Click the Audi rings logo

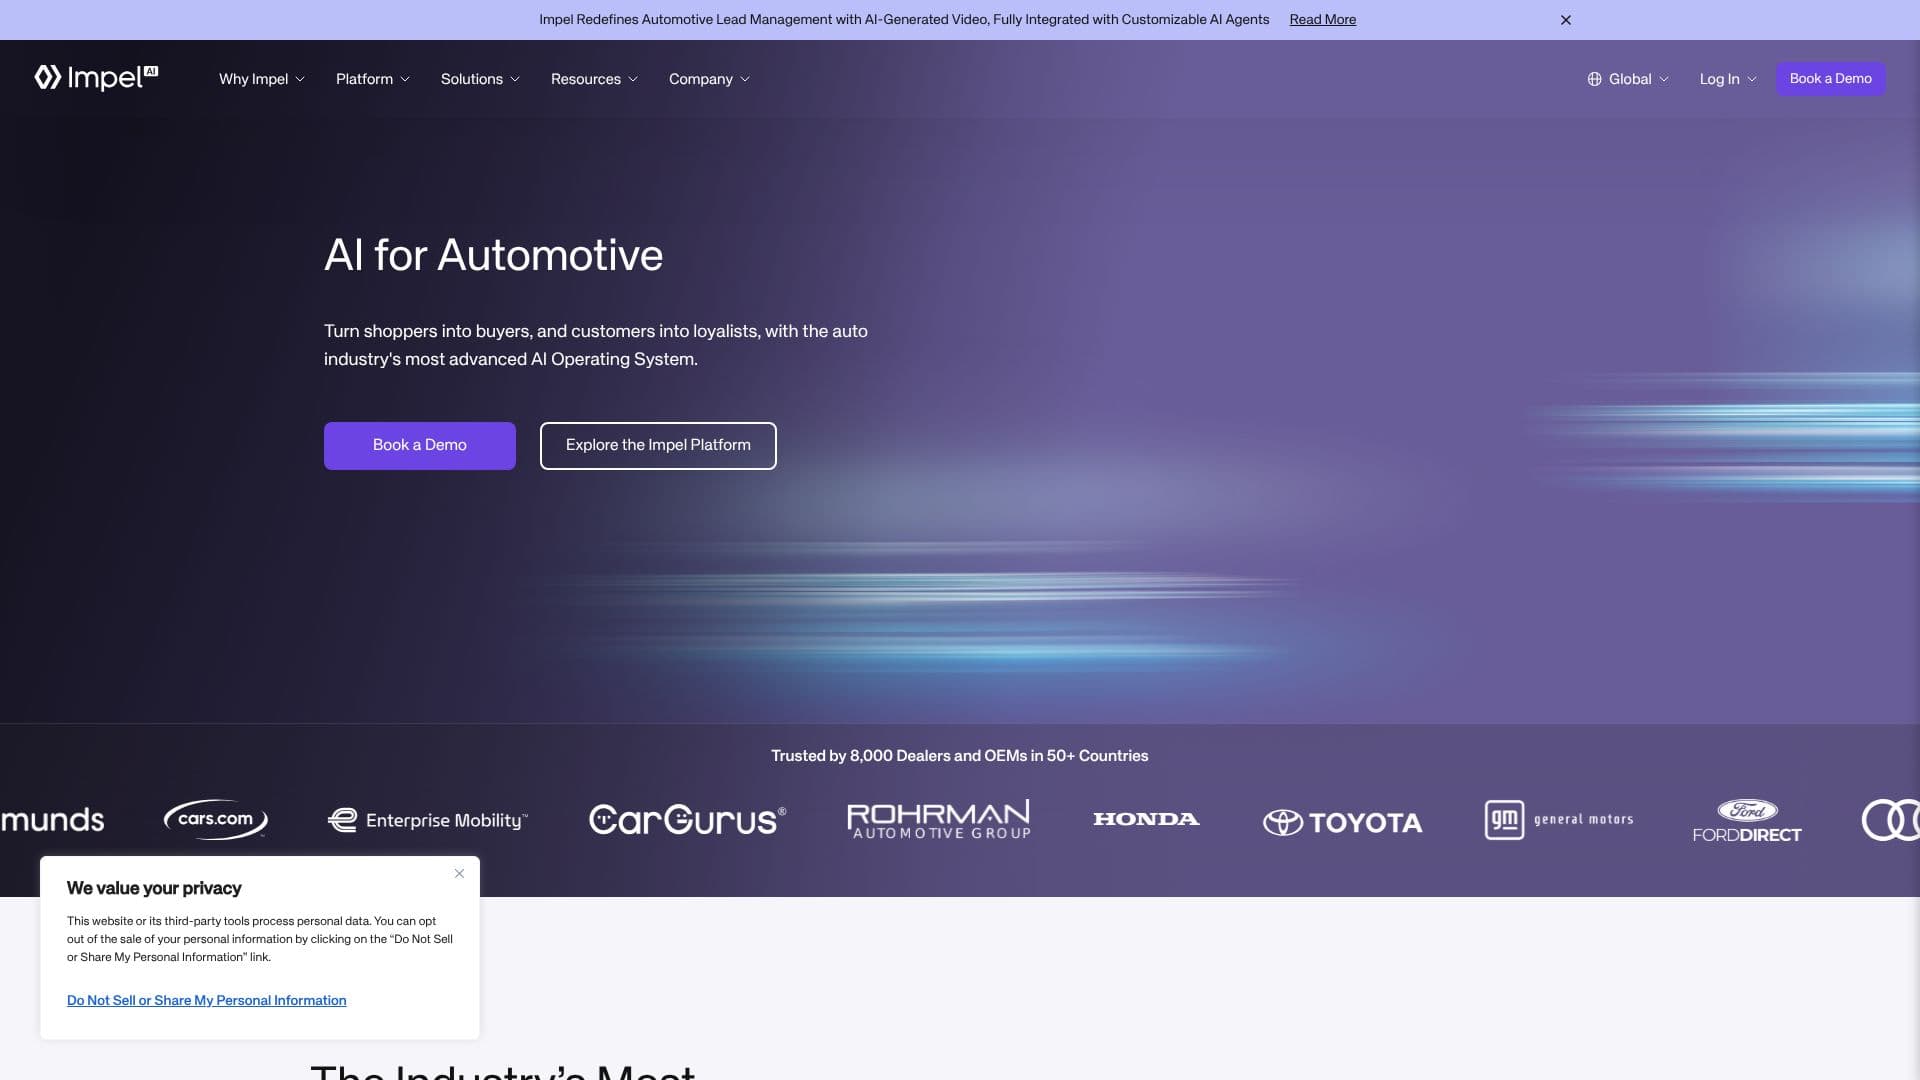pos(1890,820)
